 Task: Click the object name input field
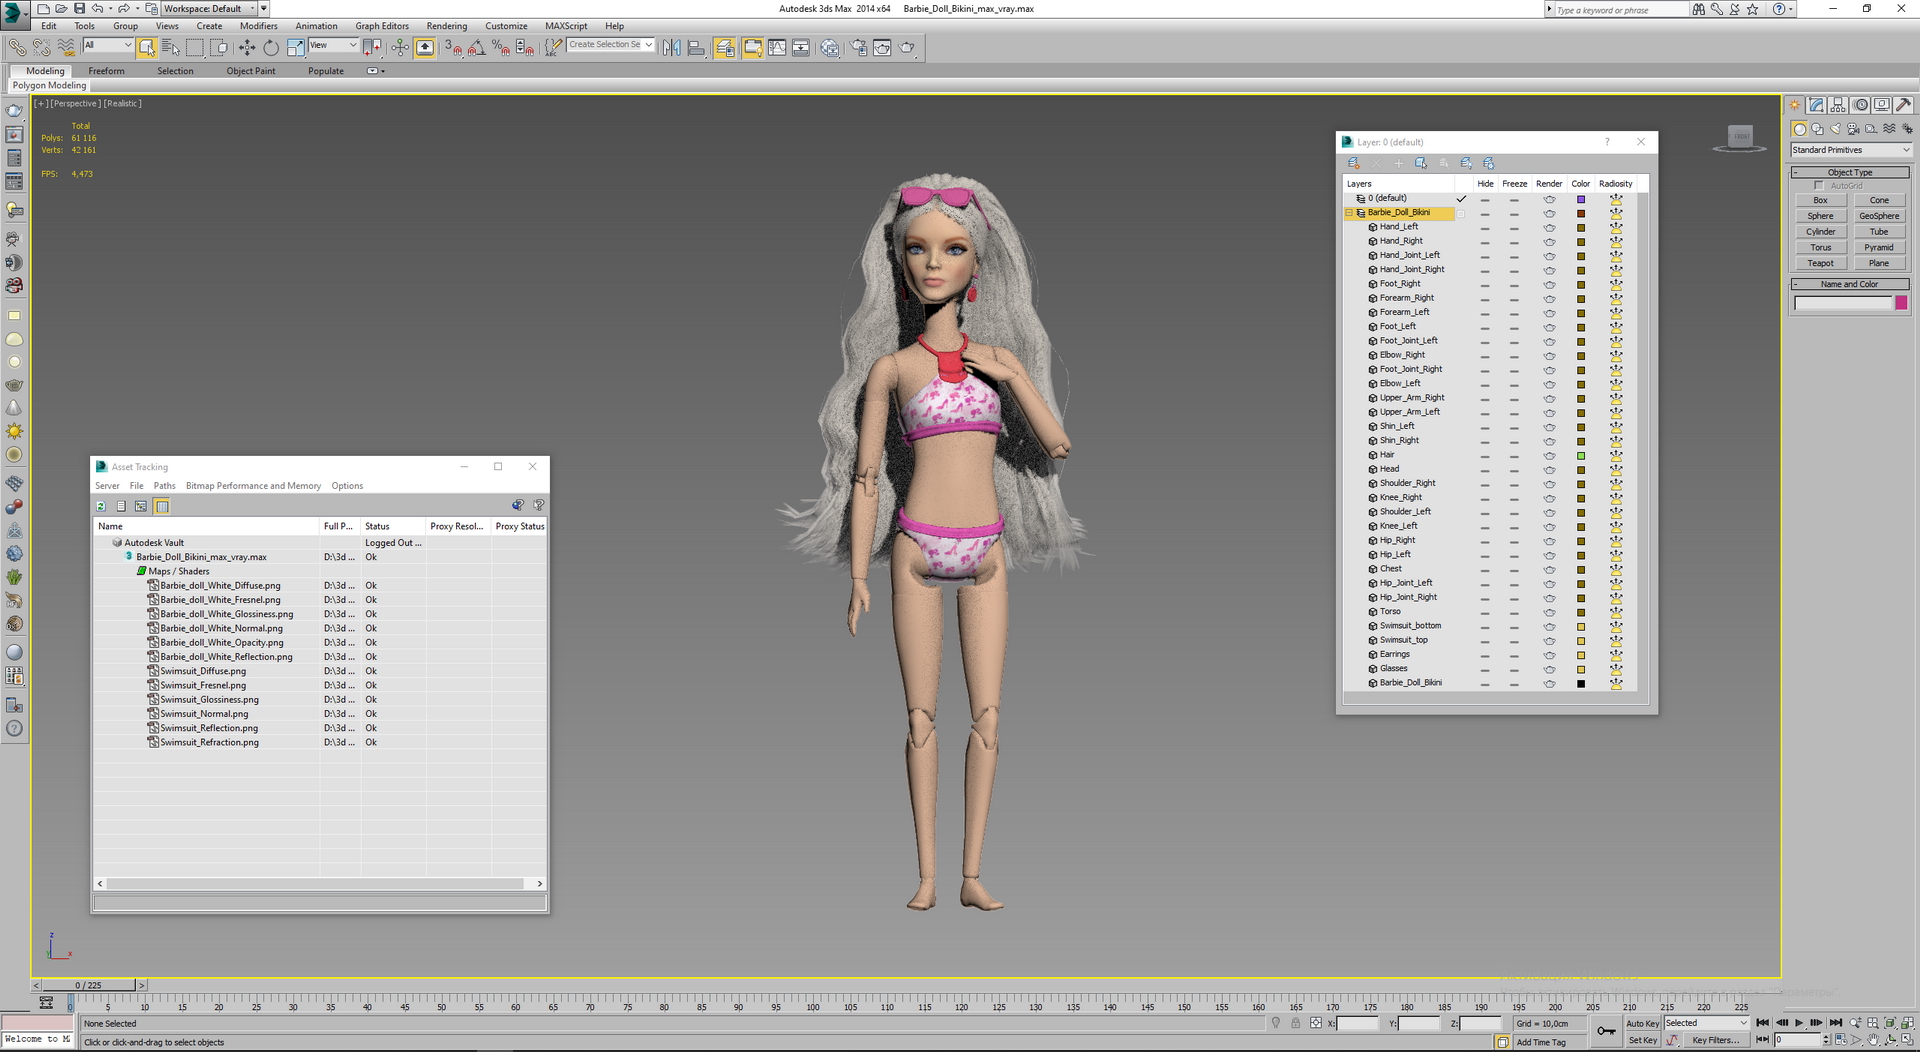click(x=1842, y=303)
